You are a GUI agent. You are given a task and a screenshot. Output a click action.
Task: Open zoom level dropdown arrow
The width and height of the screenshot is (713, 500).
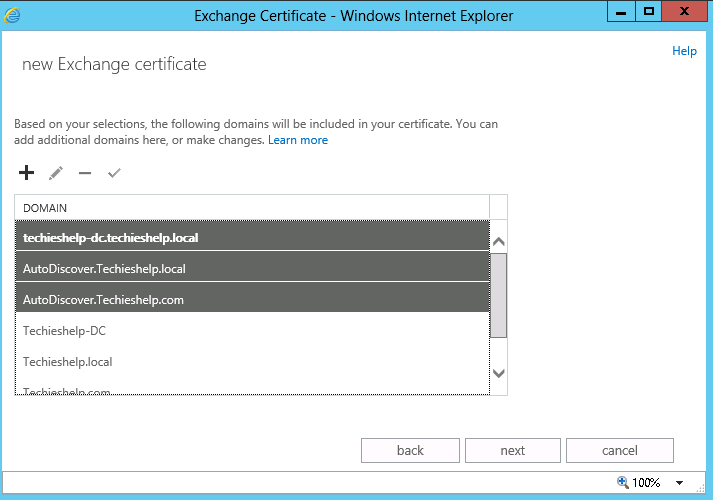679,483
